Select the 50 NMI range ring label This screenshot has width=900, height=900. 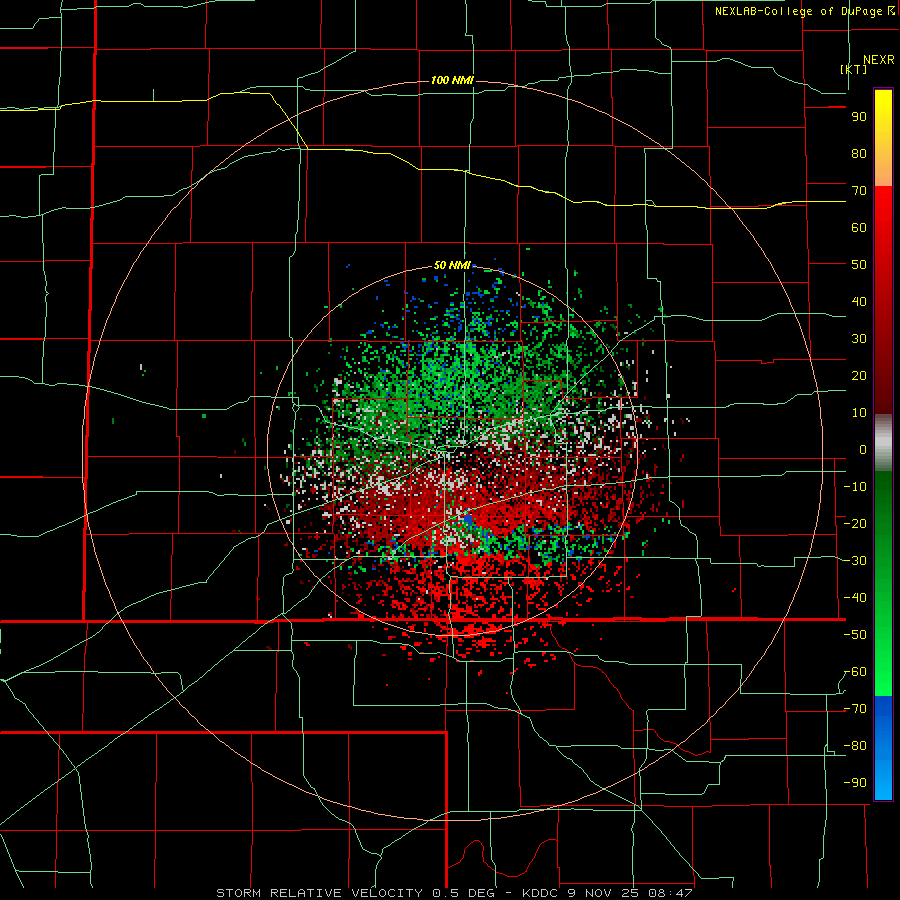pos(452,265)
